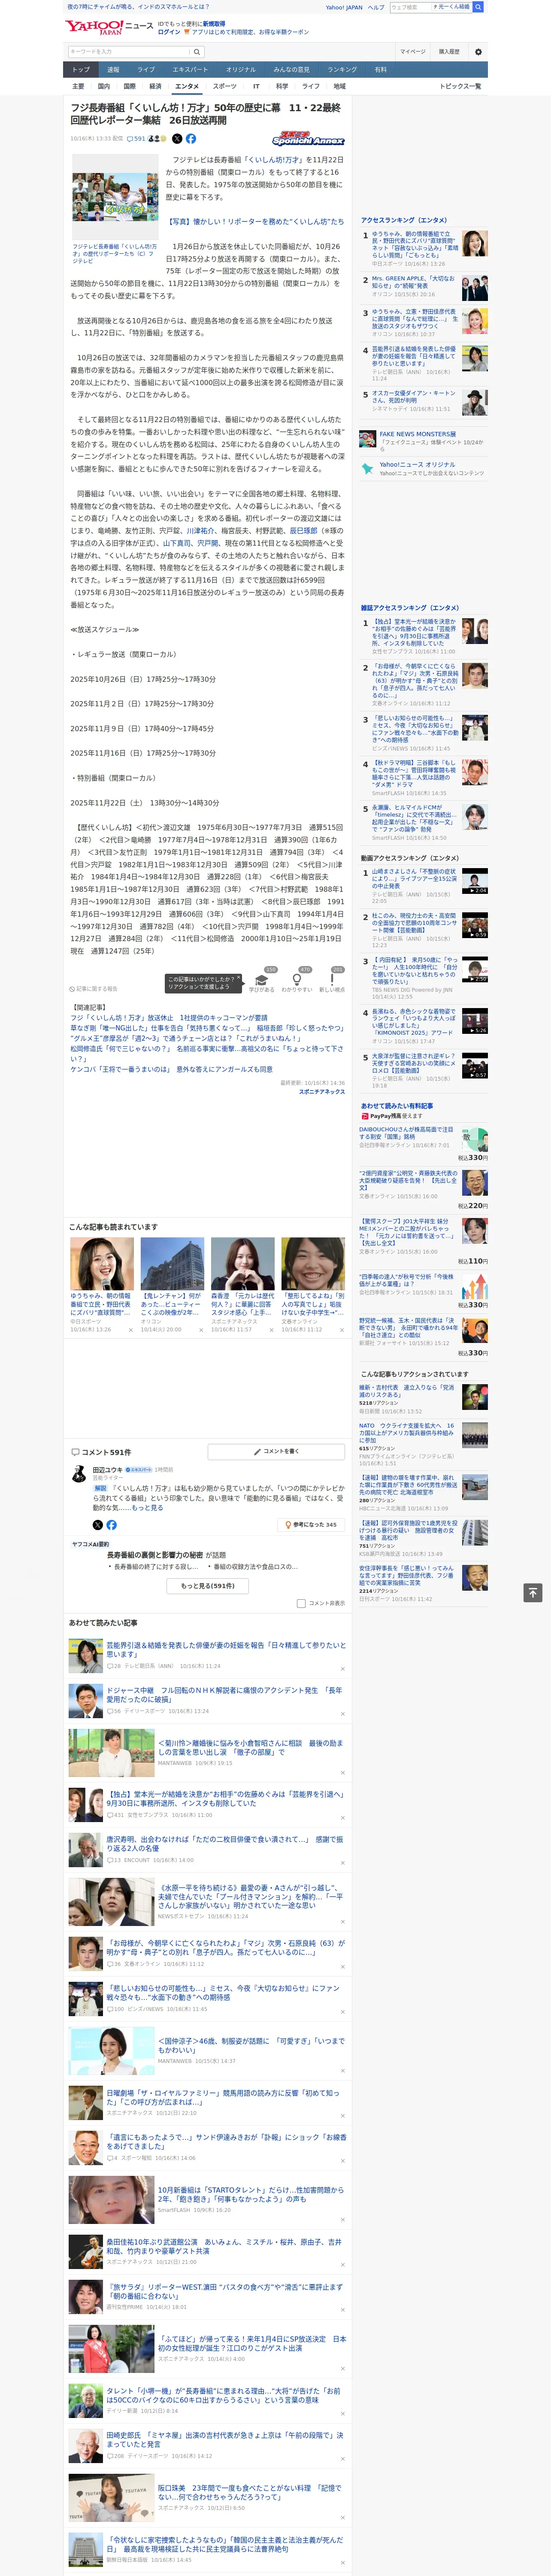This screenshot has width=551, height=2576.
Task: Expand the comment with もっと見る link
Action: (148, 1508)
